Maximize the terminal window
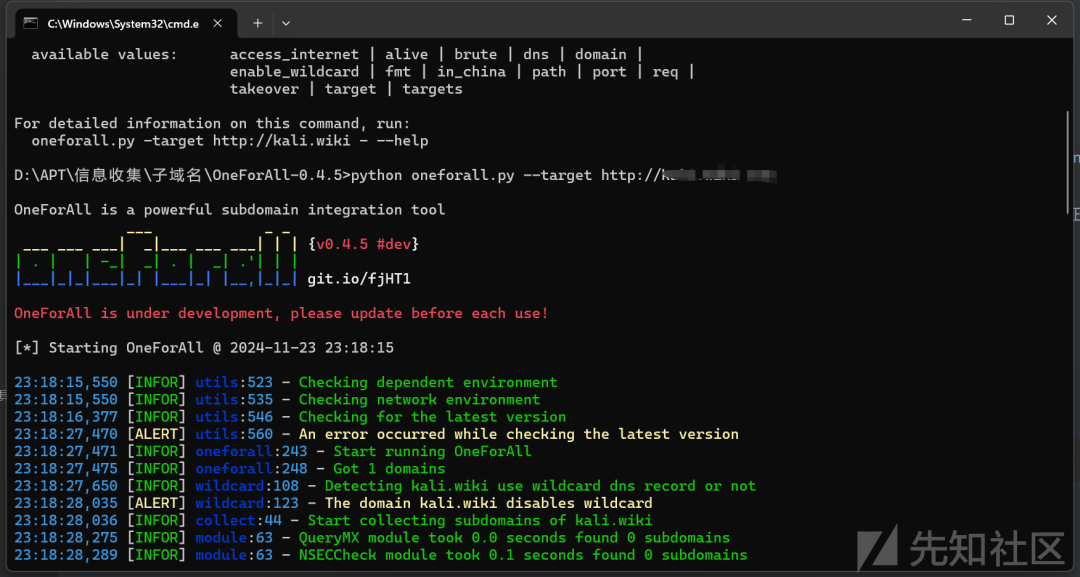This screenshot has width=1080, height=577. [1009, 21]
